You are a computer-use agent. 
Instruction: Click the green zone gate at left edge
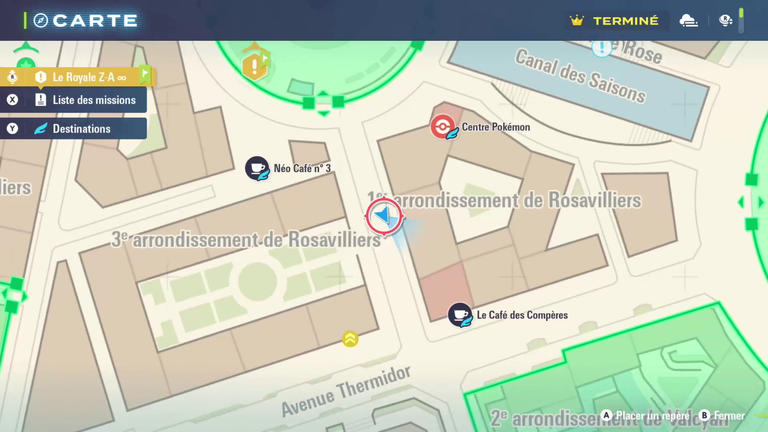click(x=14, y=295)
